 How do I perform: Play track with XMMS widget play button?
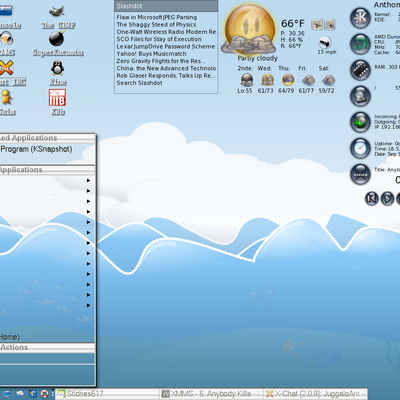click(387, 199)
